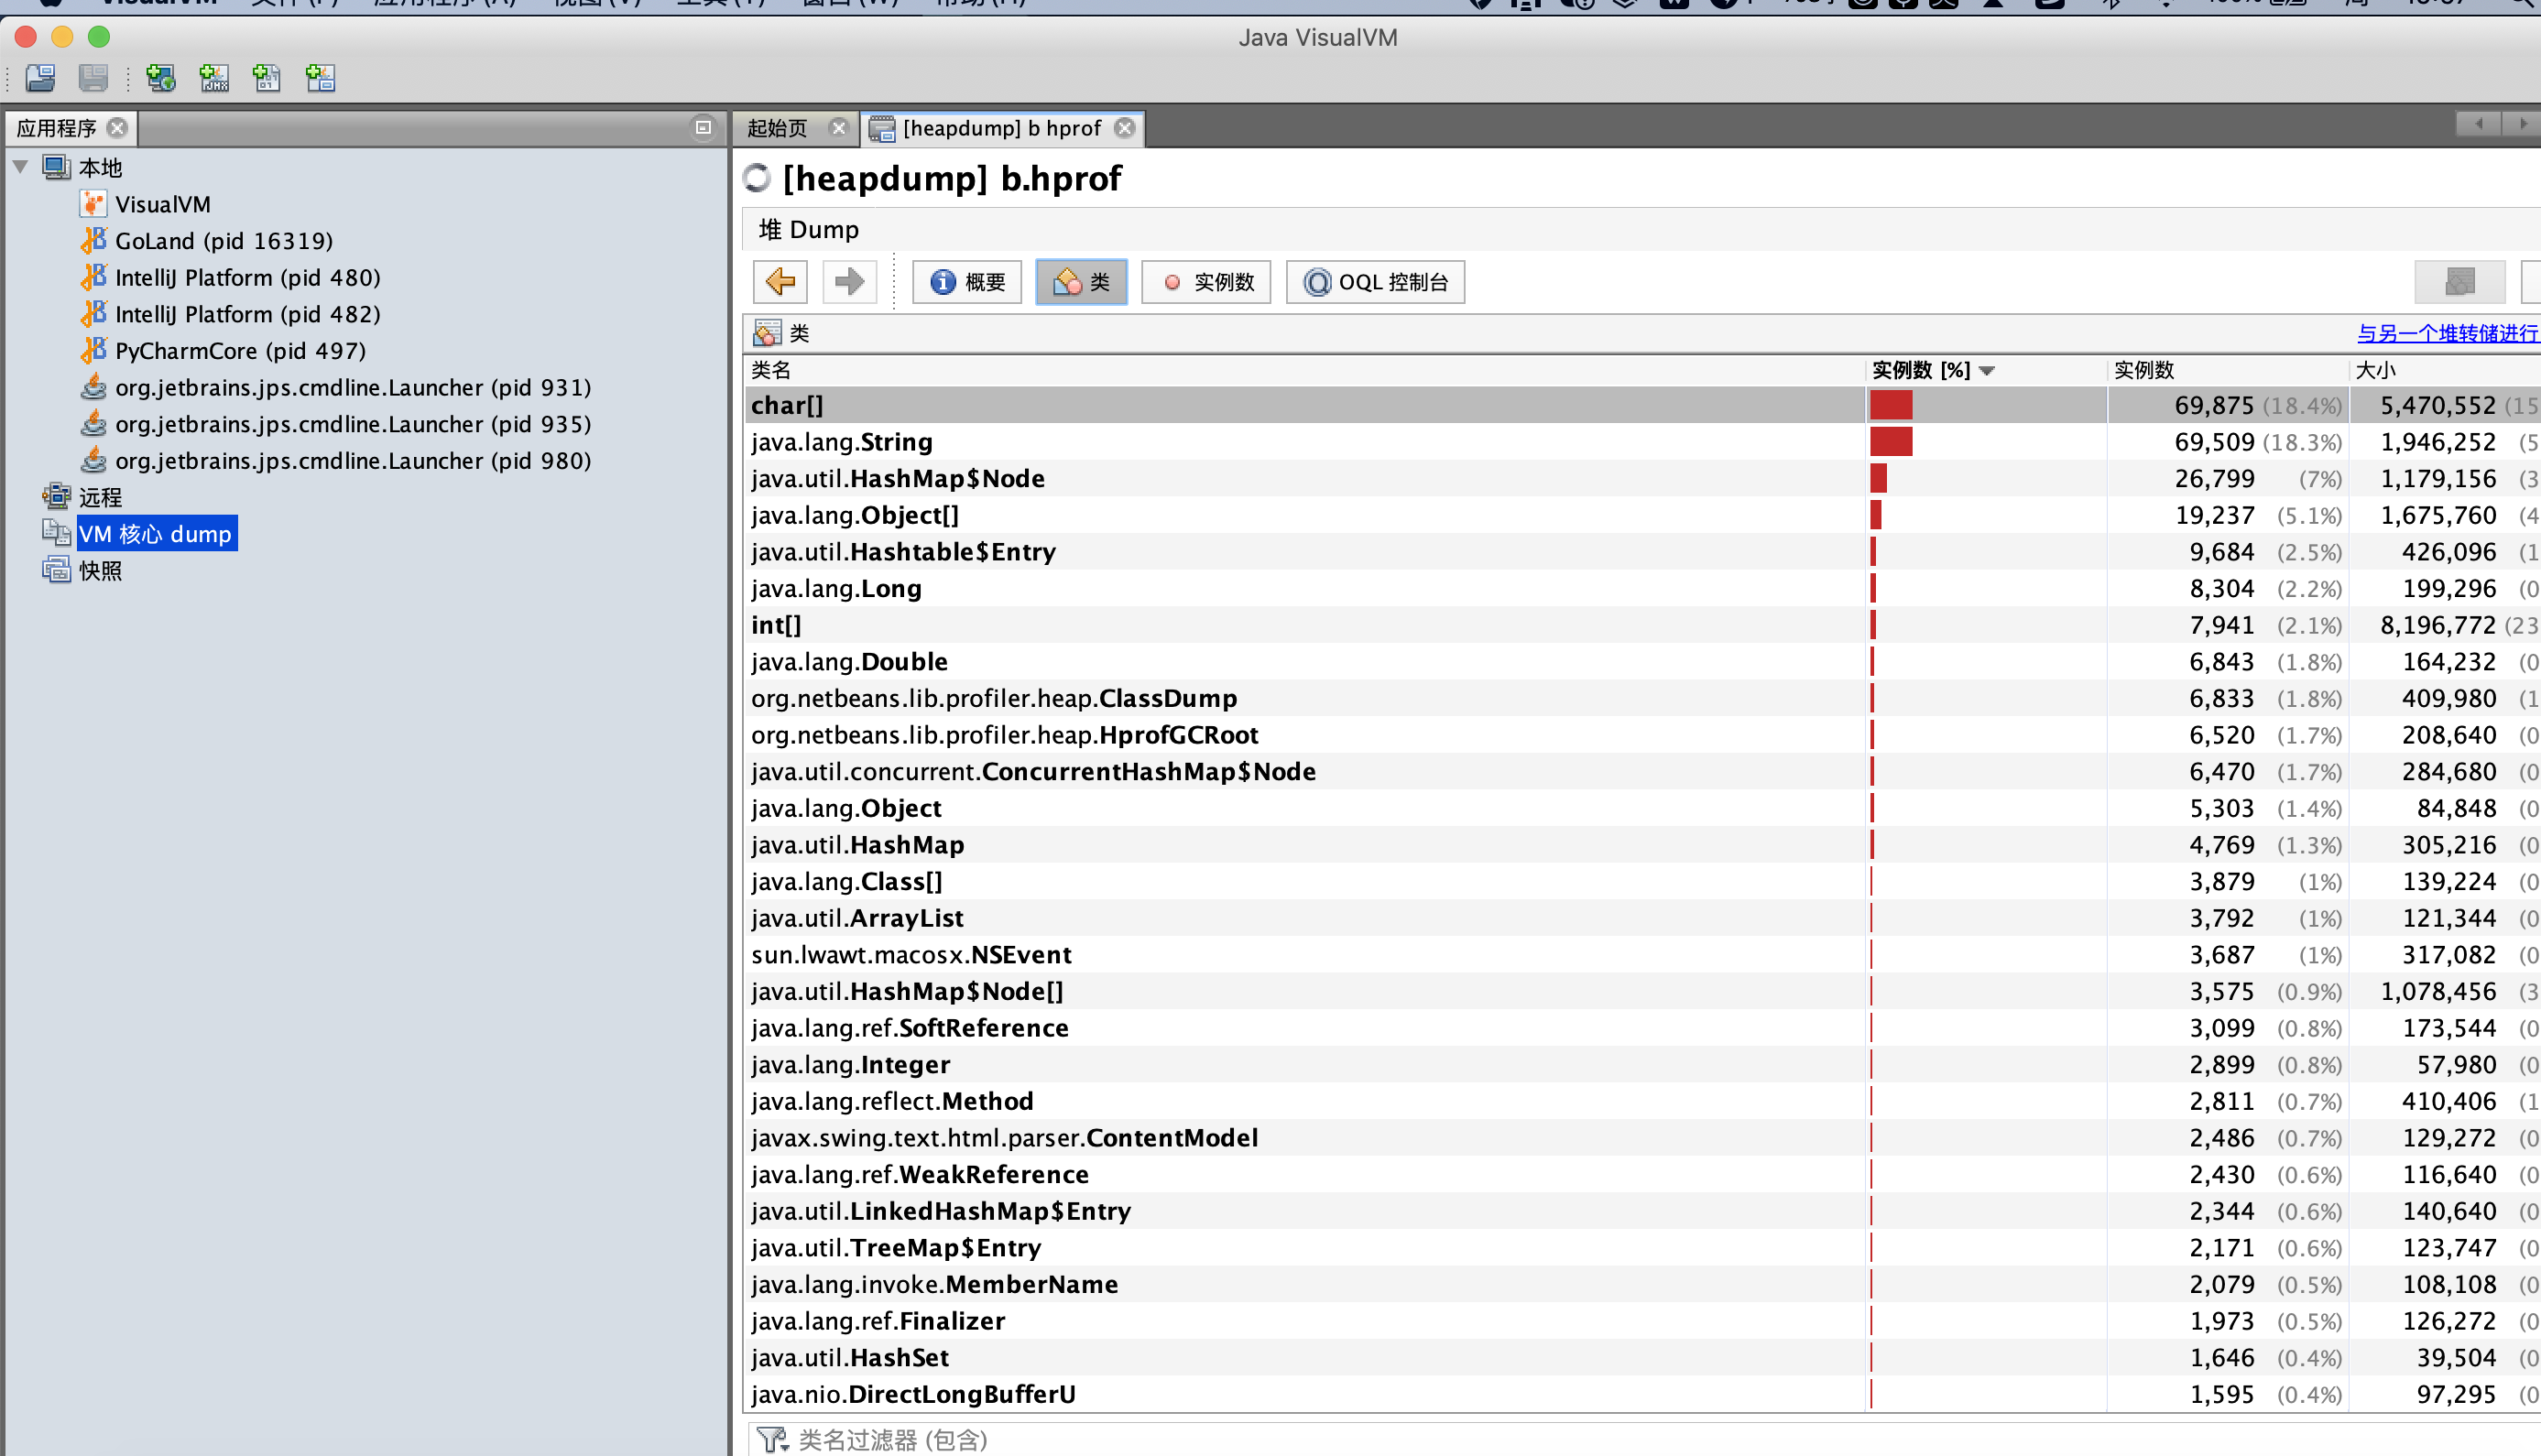The height and width of the screenshot is (1456, 2541).
Task: Switch to [heapdump] b hprof tab
Action: 1001,128
